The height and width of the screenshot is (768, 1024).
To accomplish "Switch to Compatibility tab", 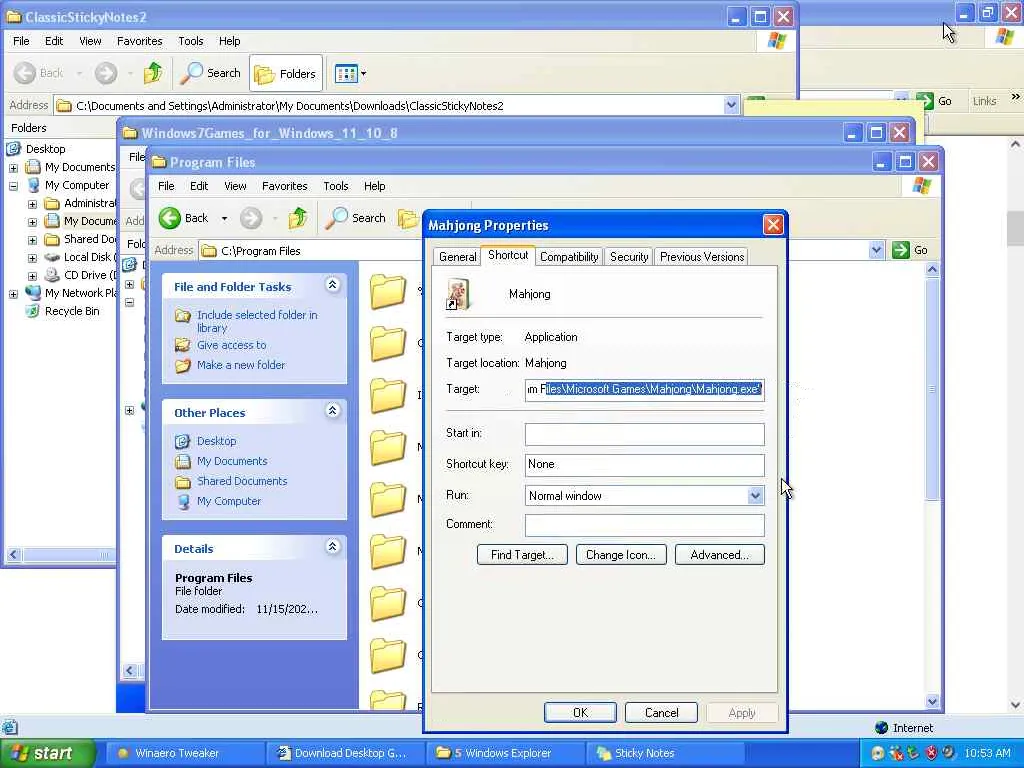I will click(569, 257).
